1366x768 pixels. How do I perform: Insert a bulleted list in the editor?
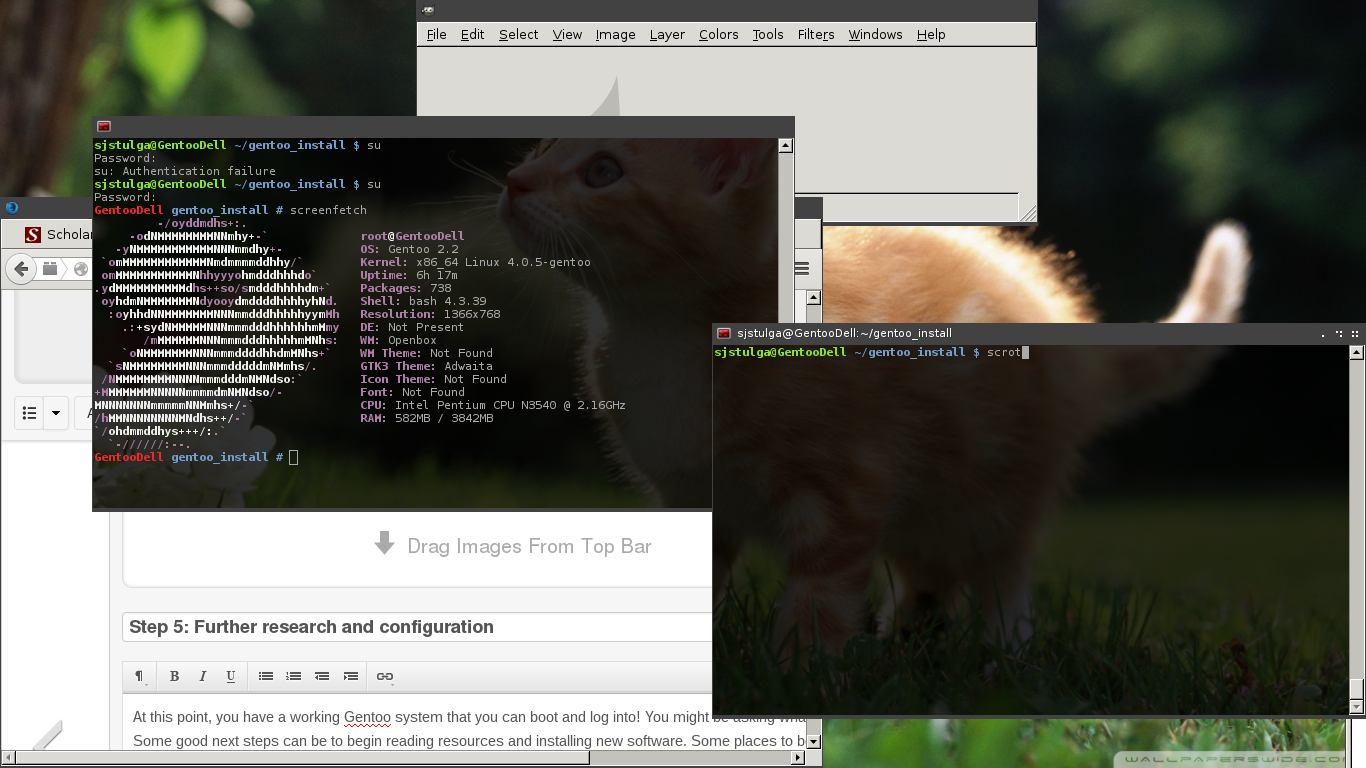pyautogui.click(x=266, y=676)
